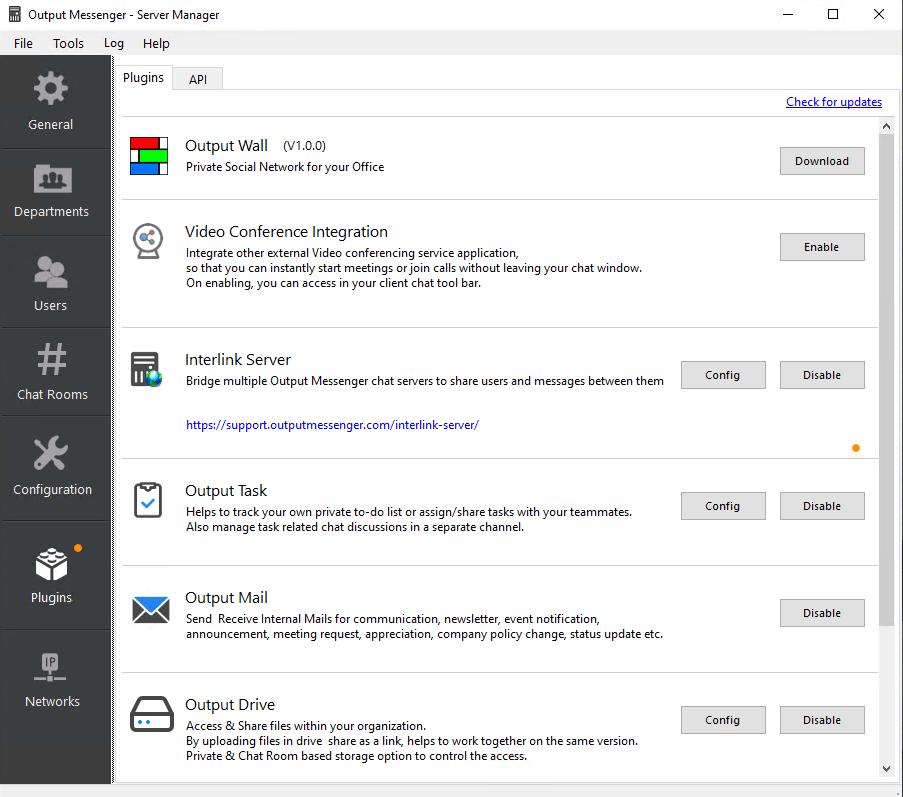The height and width of the screenshot is (797, 903).
Task: Click the Video Conference webcam icon
Action: pos(148,241)
